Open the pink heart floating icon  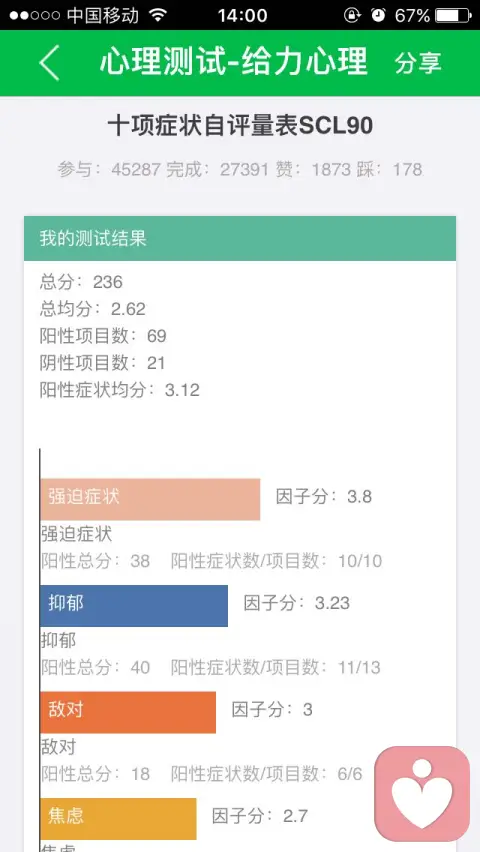coord(422,793)
